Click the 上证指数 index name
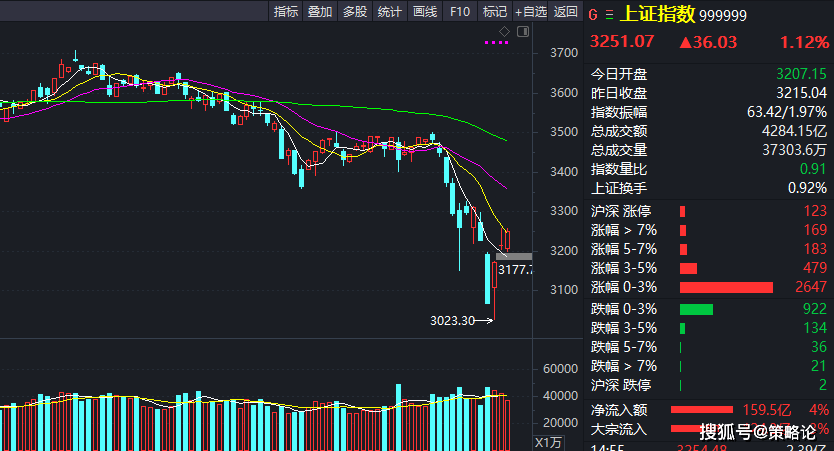Screen dimensions: 834x451 [x=657, y=14]
